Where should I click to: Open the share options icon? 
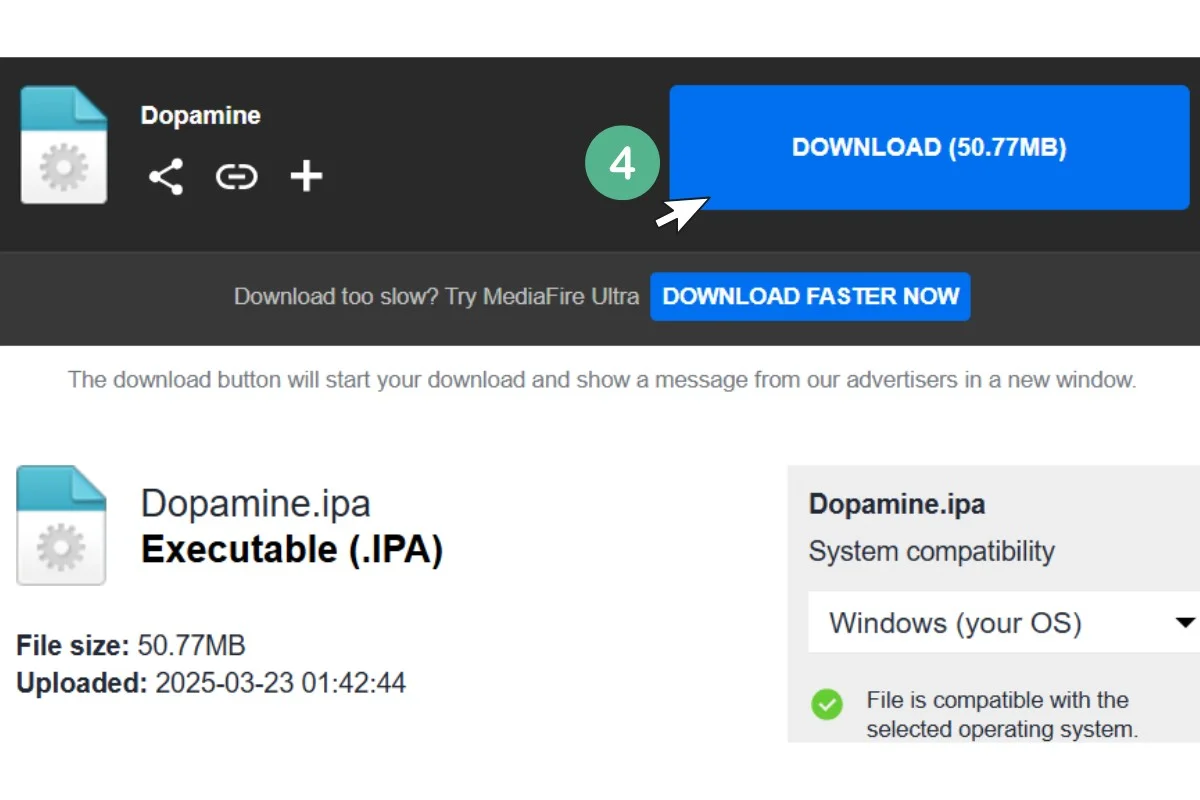[x=166, y=177]
